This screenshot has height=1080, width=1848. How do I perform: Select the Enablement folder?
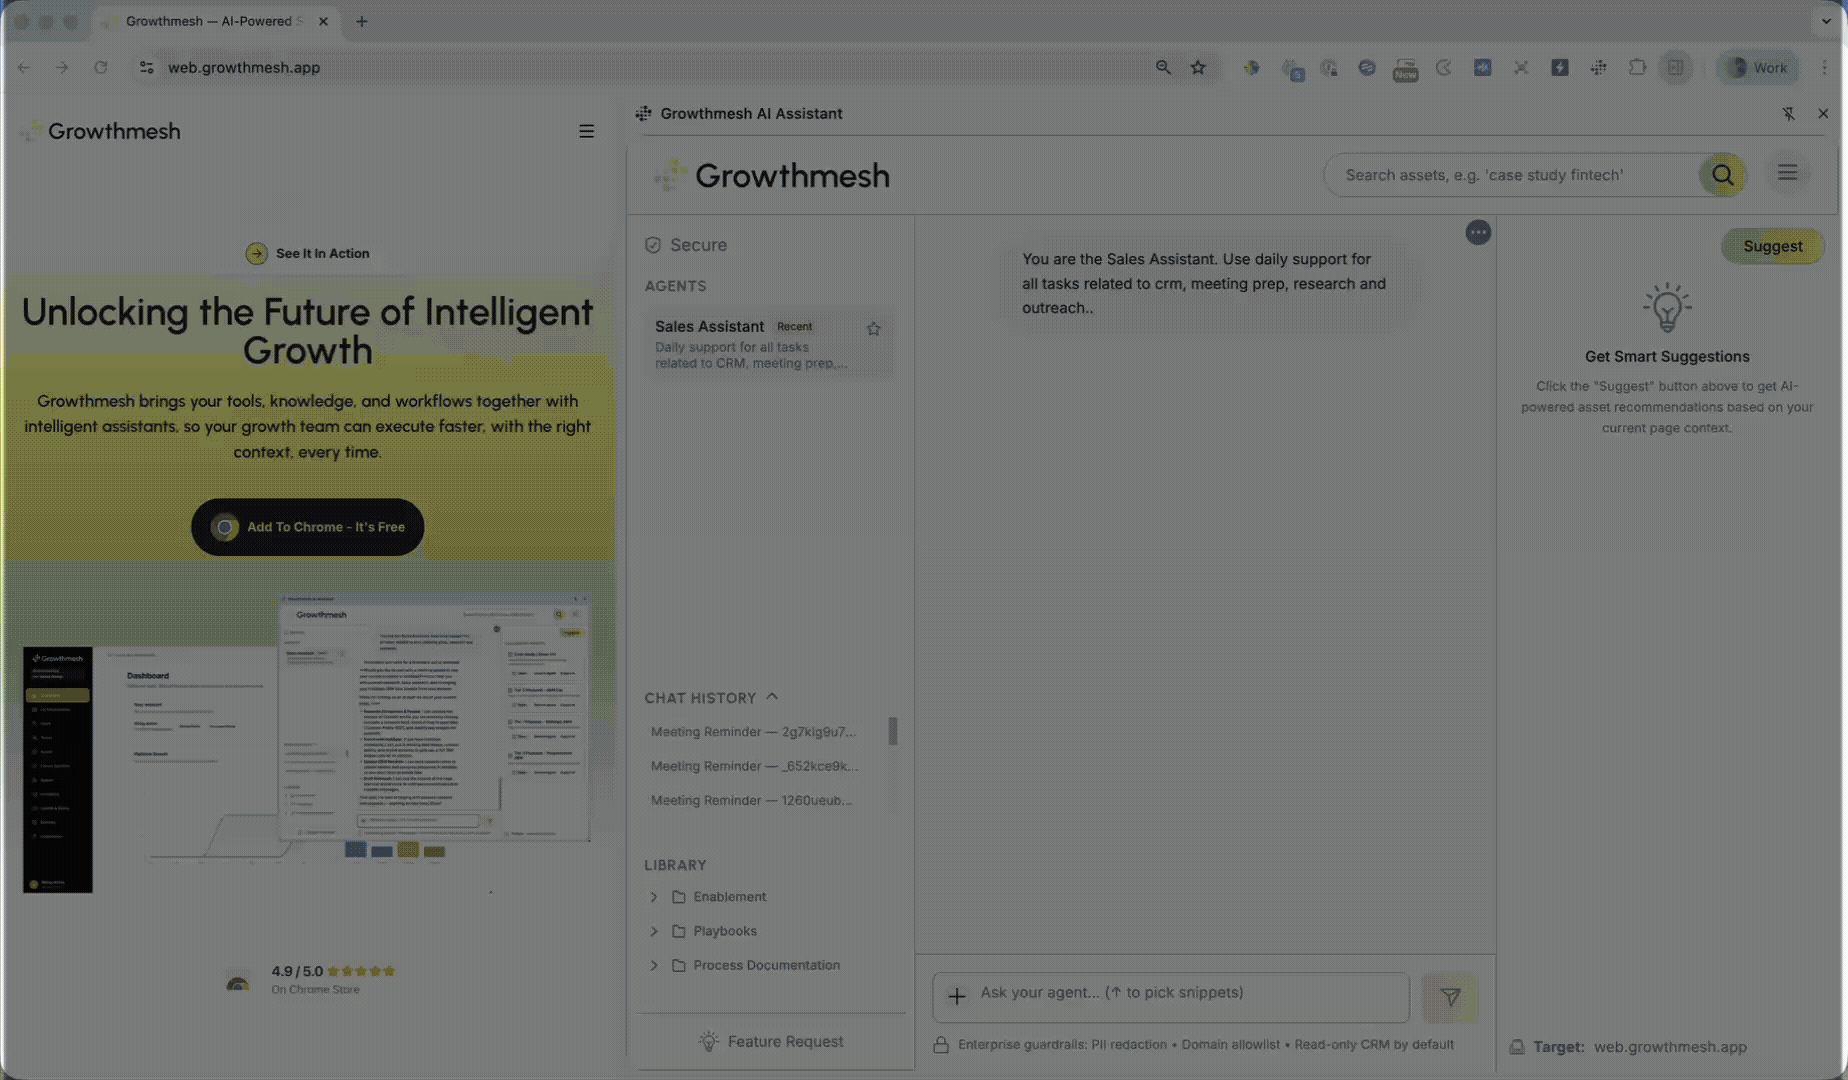pyautogui.click(x=729, y=897)
